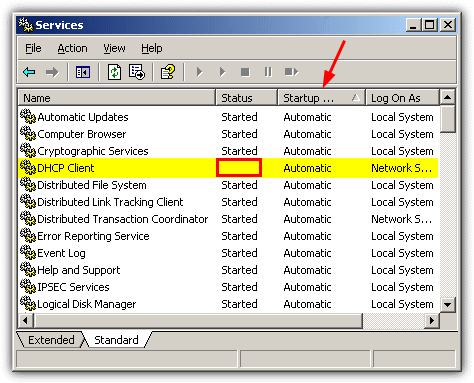
Task: Sort by the Status column header
Action: click(x=247, y=98)
